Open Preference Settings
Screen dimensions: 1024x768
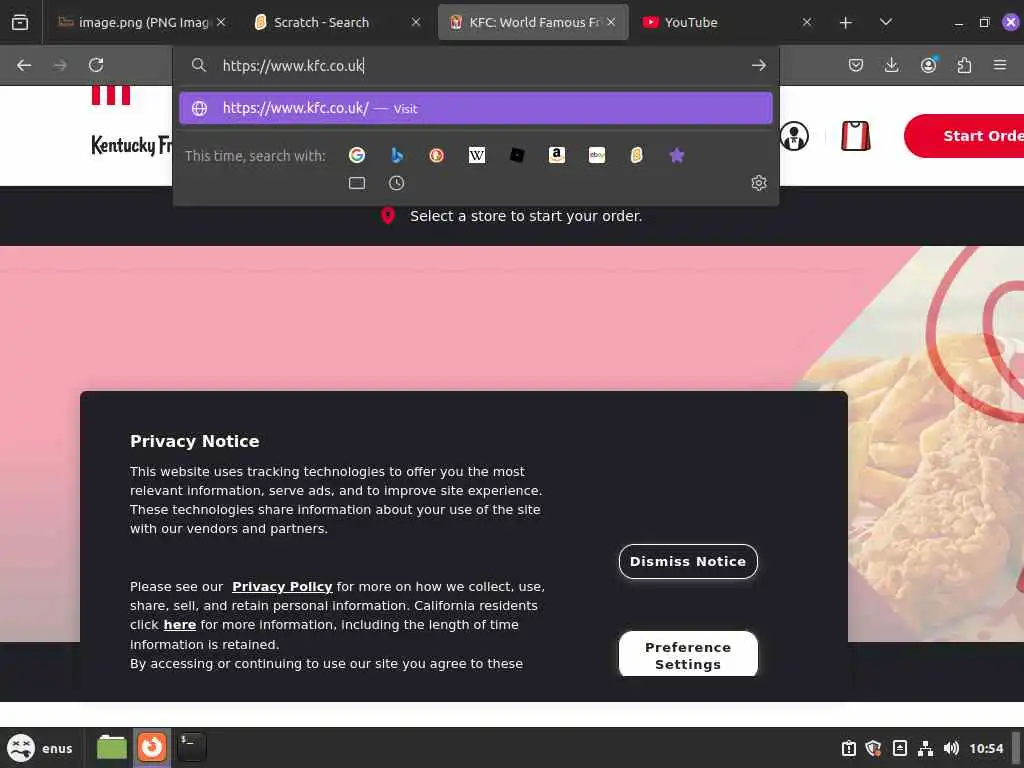(x=688, y=655)
